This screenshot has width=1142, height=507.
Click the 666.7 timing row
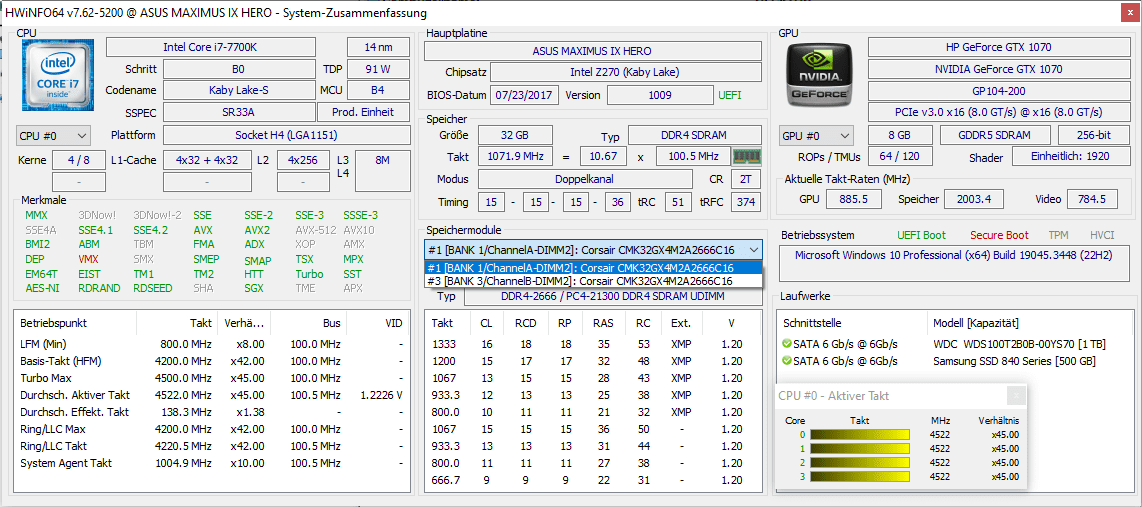click(x=593, y=480)
